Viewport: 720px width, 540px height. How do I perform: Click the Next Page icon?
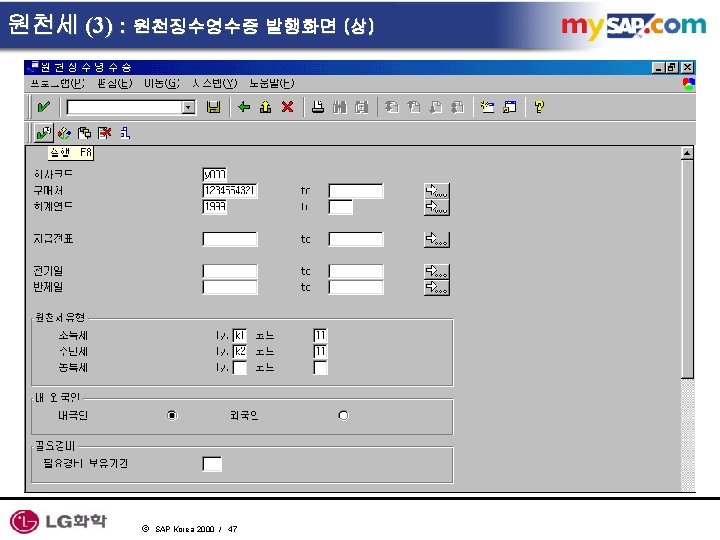(x=435, y=107)
